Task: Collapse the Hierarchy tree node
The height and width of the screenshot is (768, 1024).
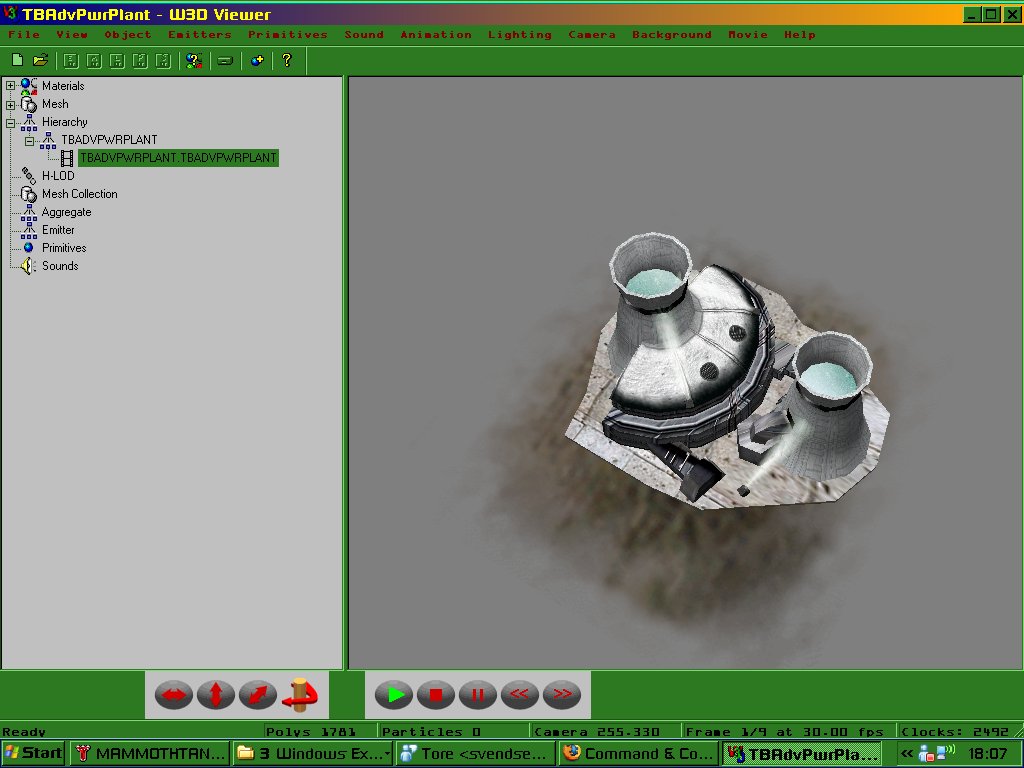Action: pos(8,121)
